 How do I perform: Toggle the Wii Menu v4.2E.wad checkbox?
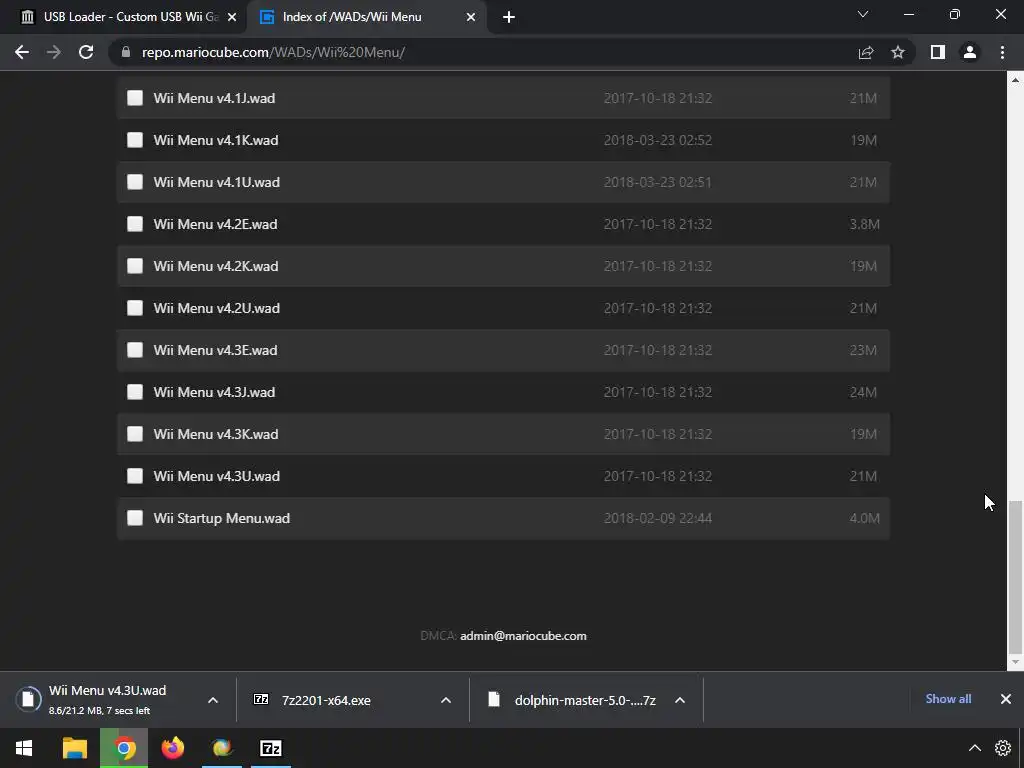point(135,224)
